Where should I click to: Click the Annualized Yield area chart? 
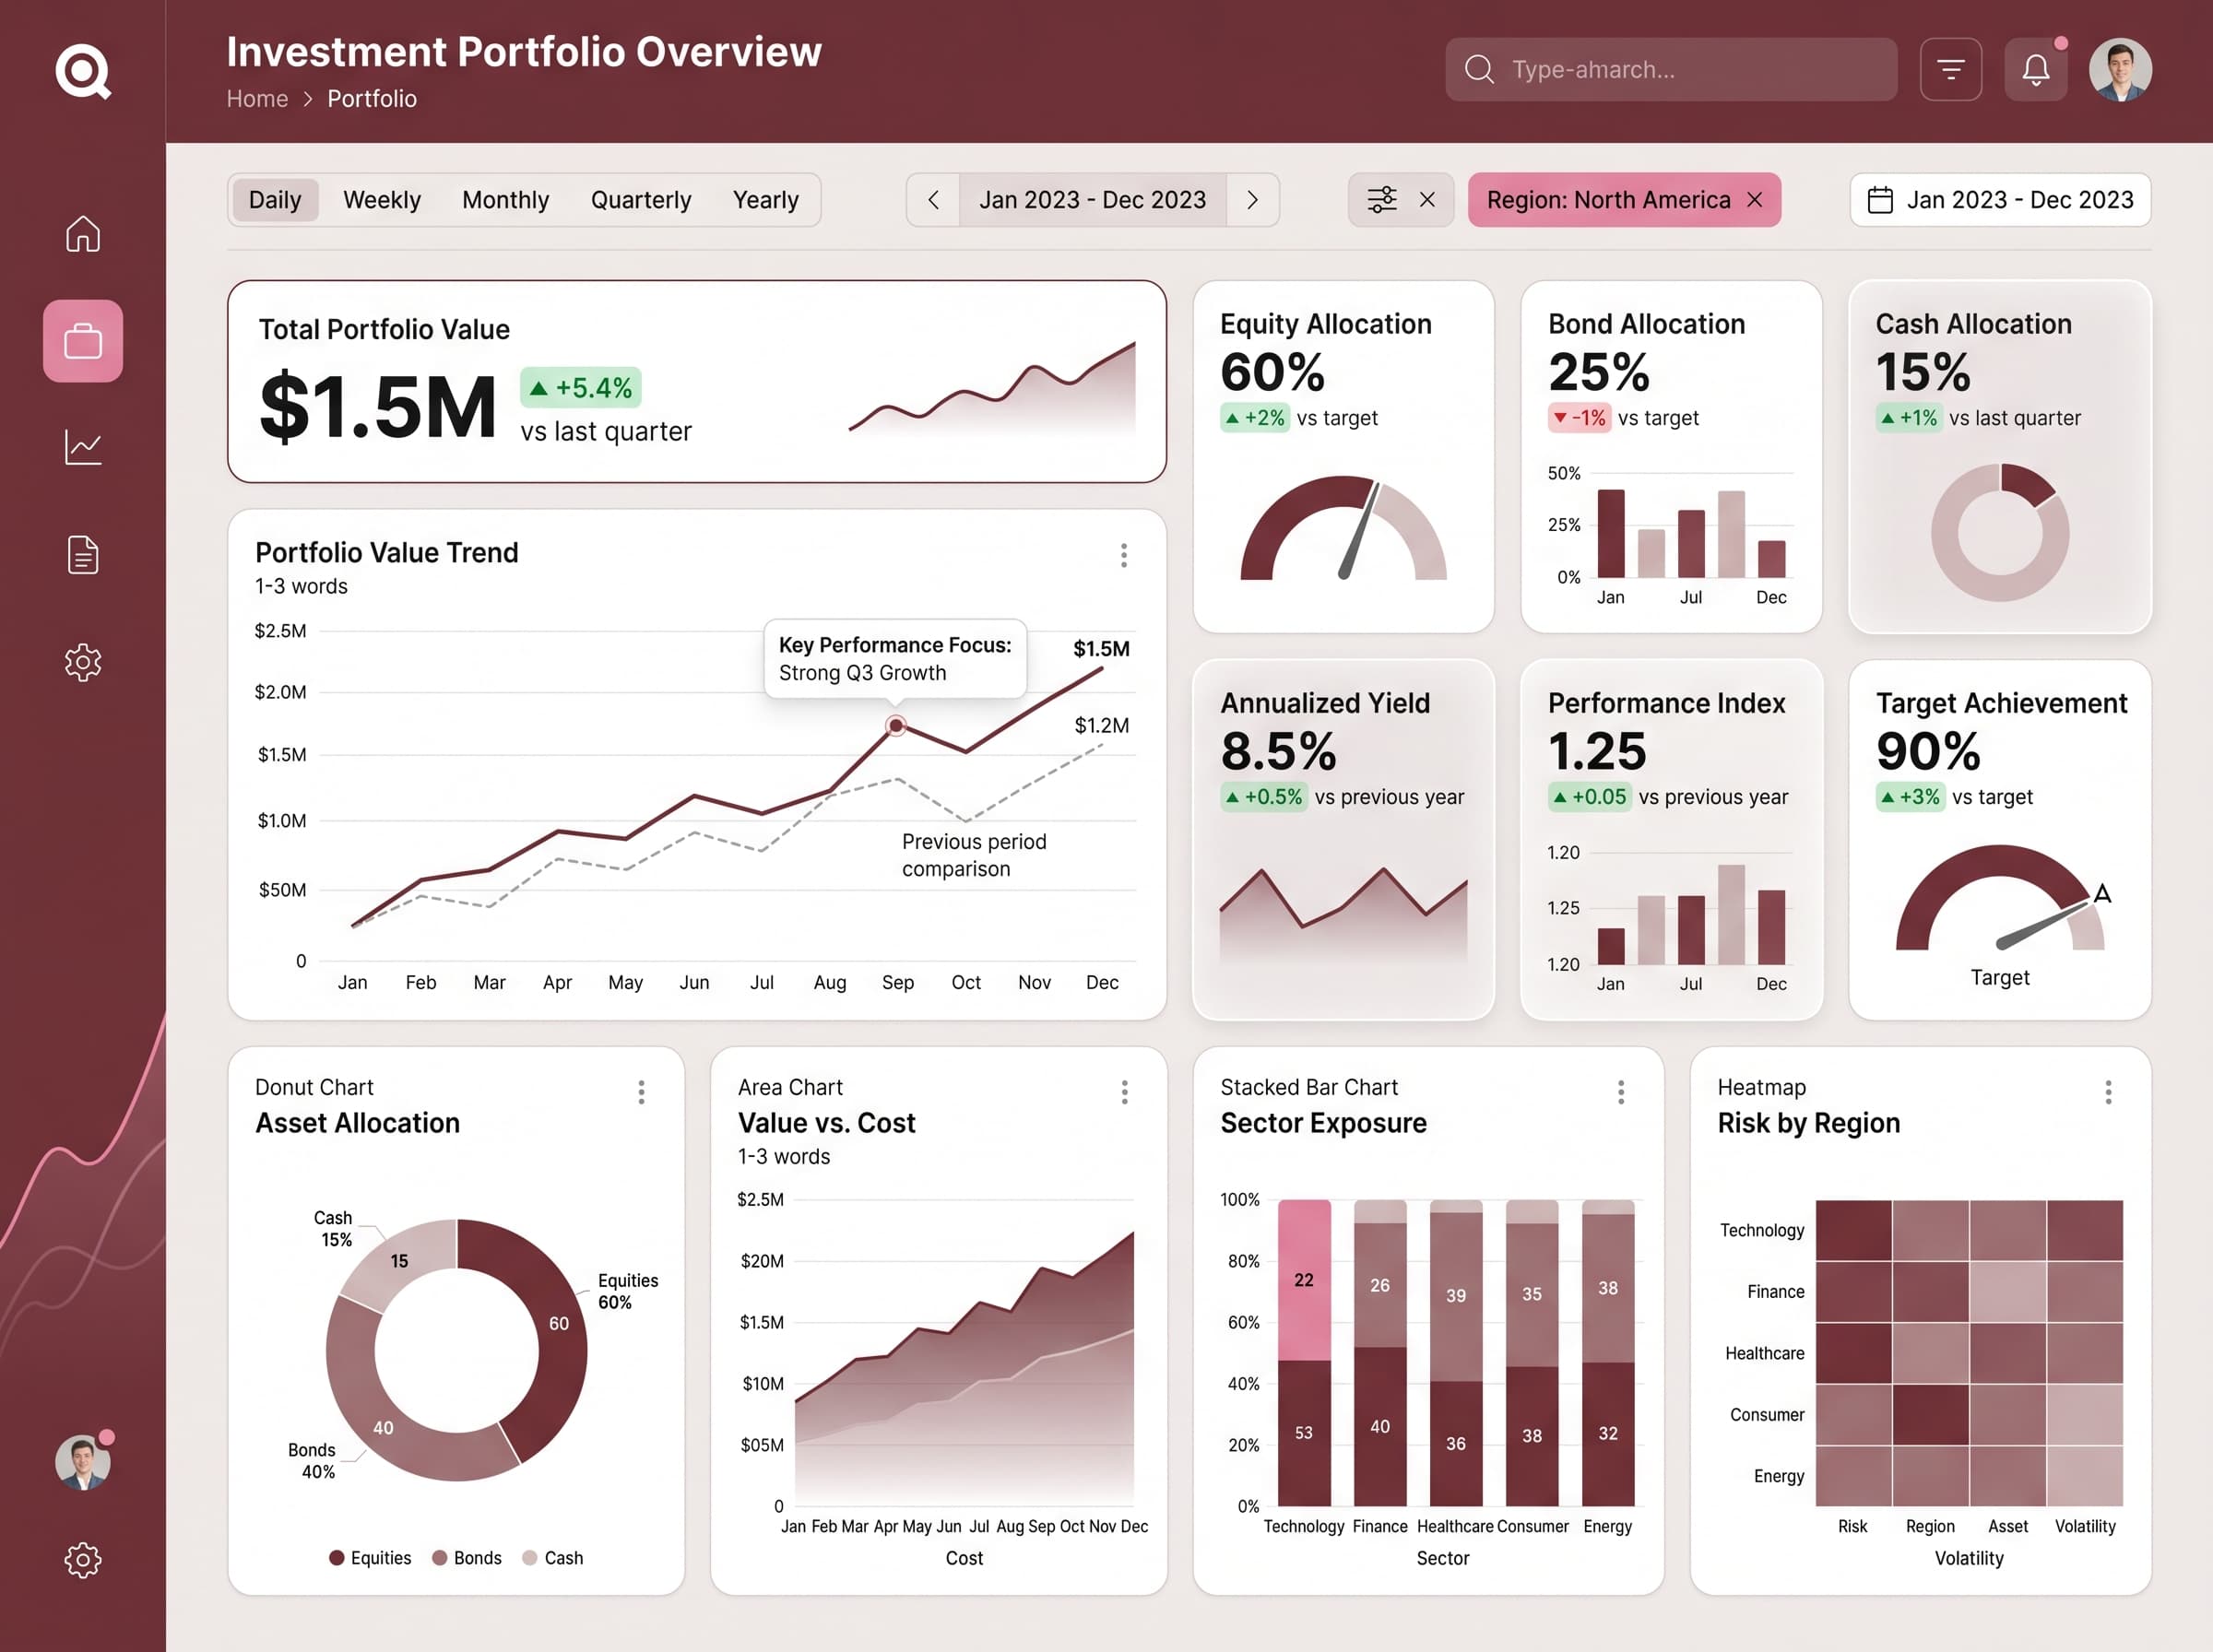1343,916
